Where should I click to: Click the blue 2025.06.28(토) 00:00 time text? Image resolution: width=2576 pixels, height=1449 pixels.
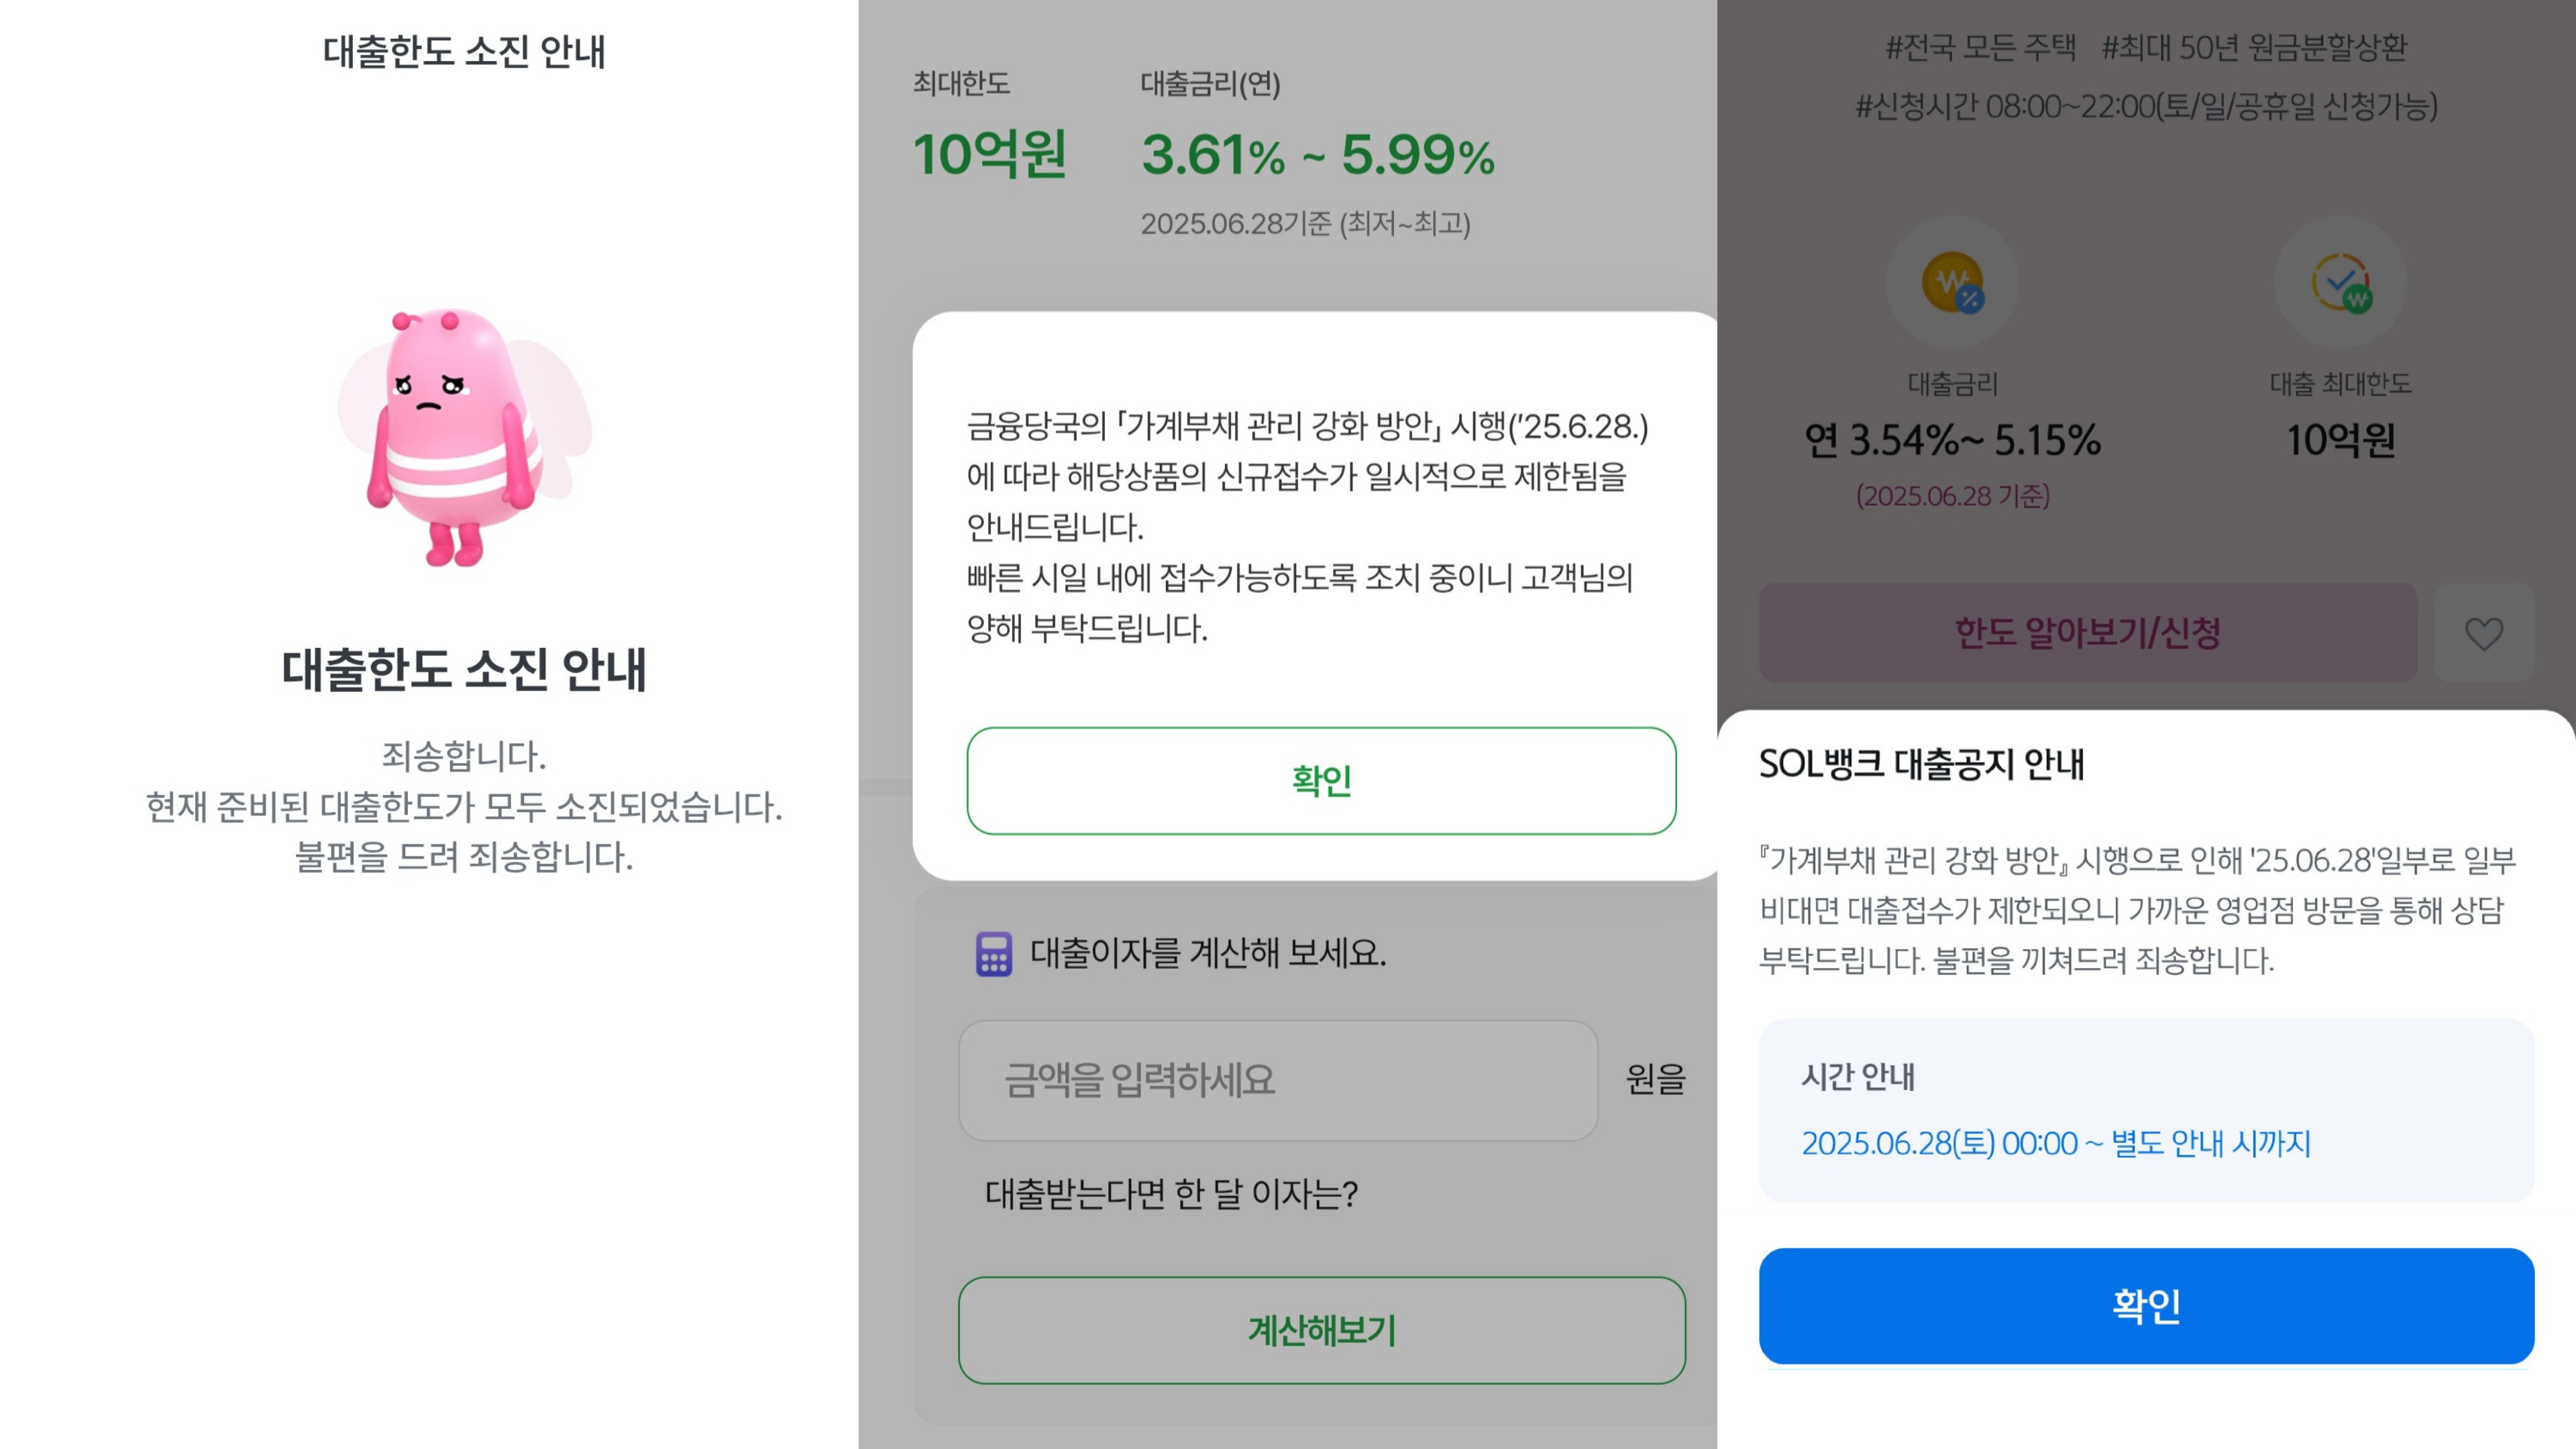tap(2055, 1143)
